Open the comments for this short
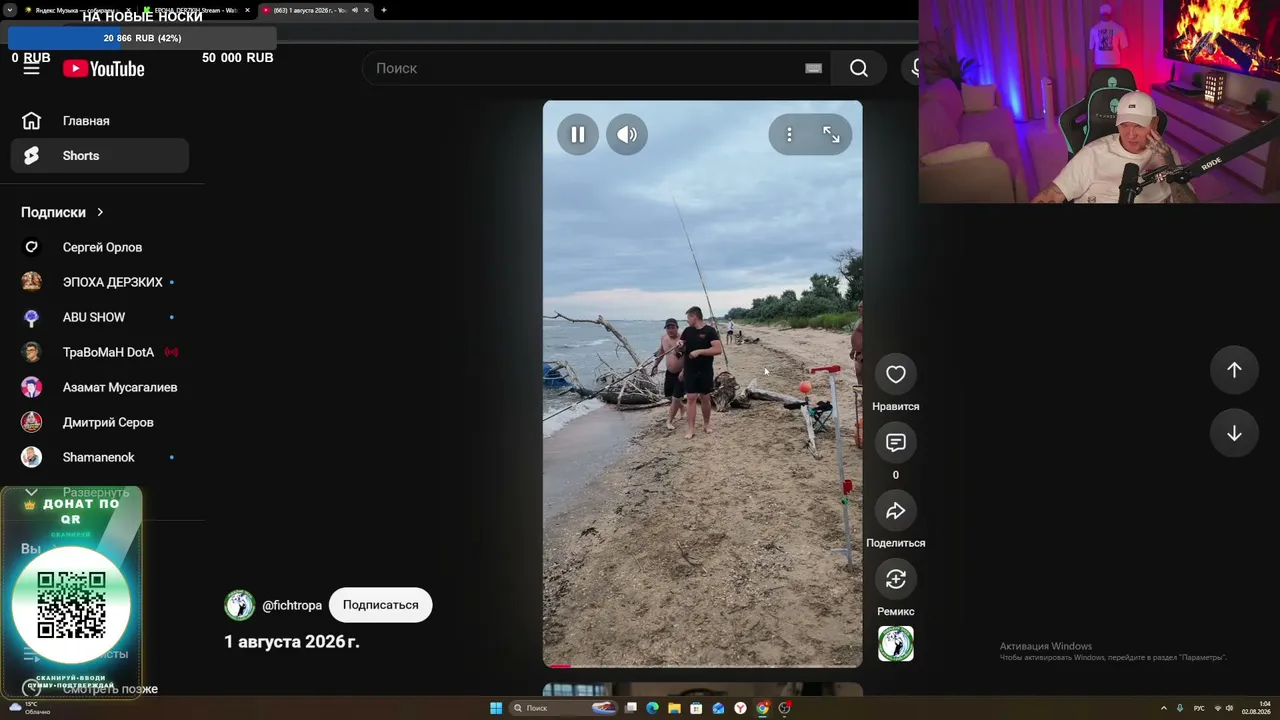Image resolution: width=1280 pixels, height=720 pixels. coord(895,442)
